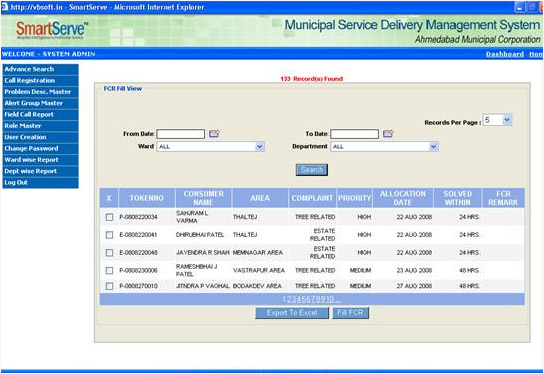Image resolution: width=544 pixels, height=374 pixels.
Task: Tick checkbox for token P-0808230006
Action: [109, 270]
